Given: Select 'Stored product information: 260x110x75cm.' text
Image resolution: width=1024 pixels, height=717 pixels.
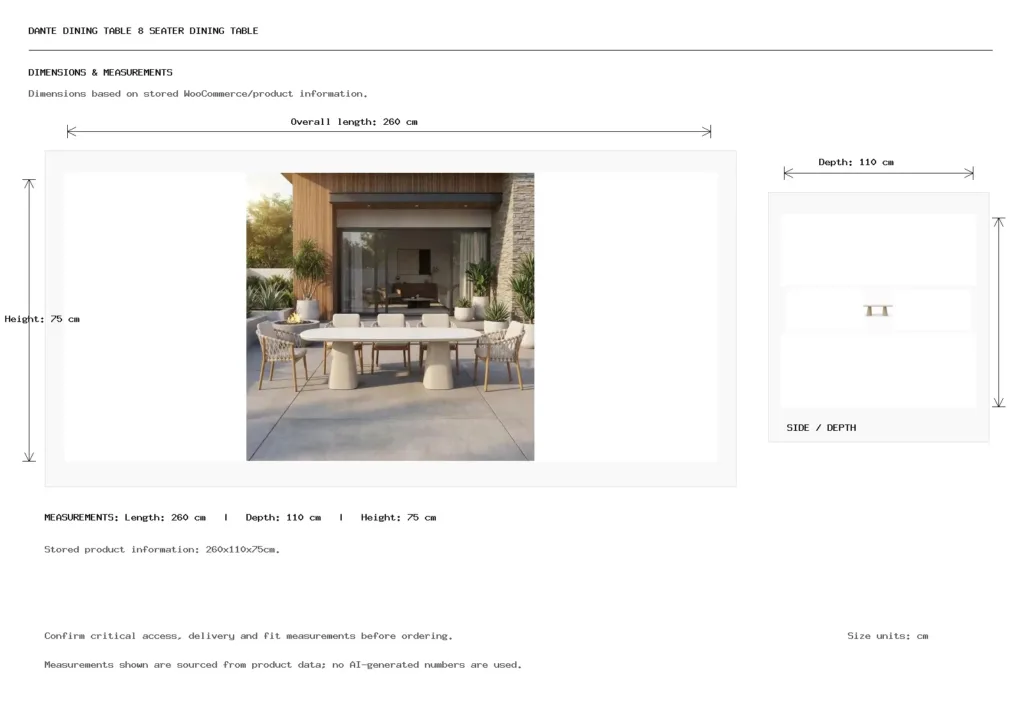Looking at the screenshot, I should (x=162, y=549).
